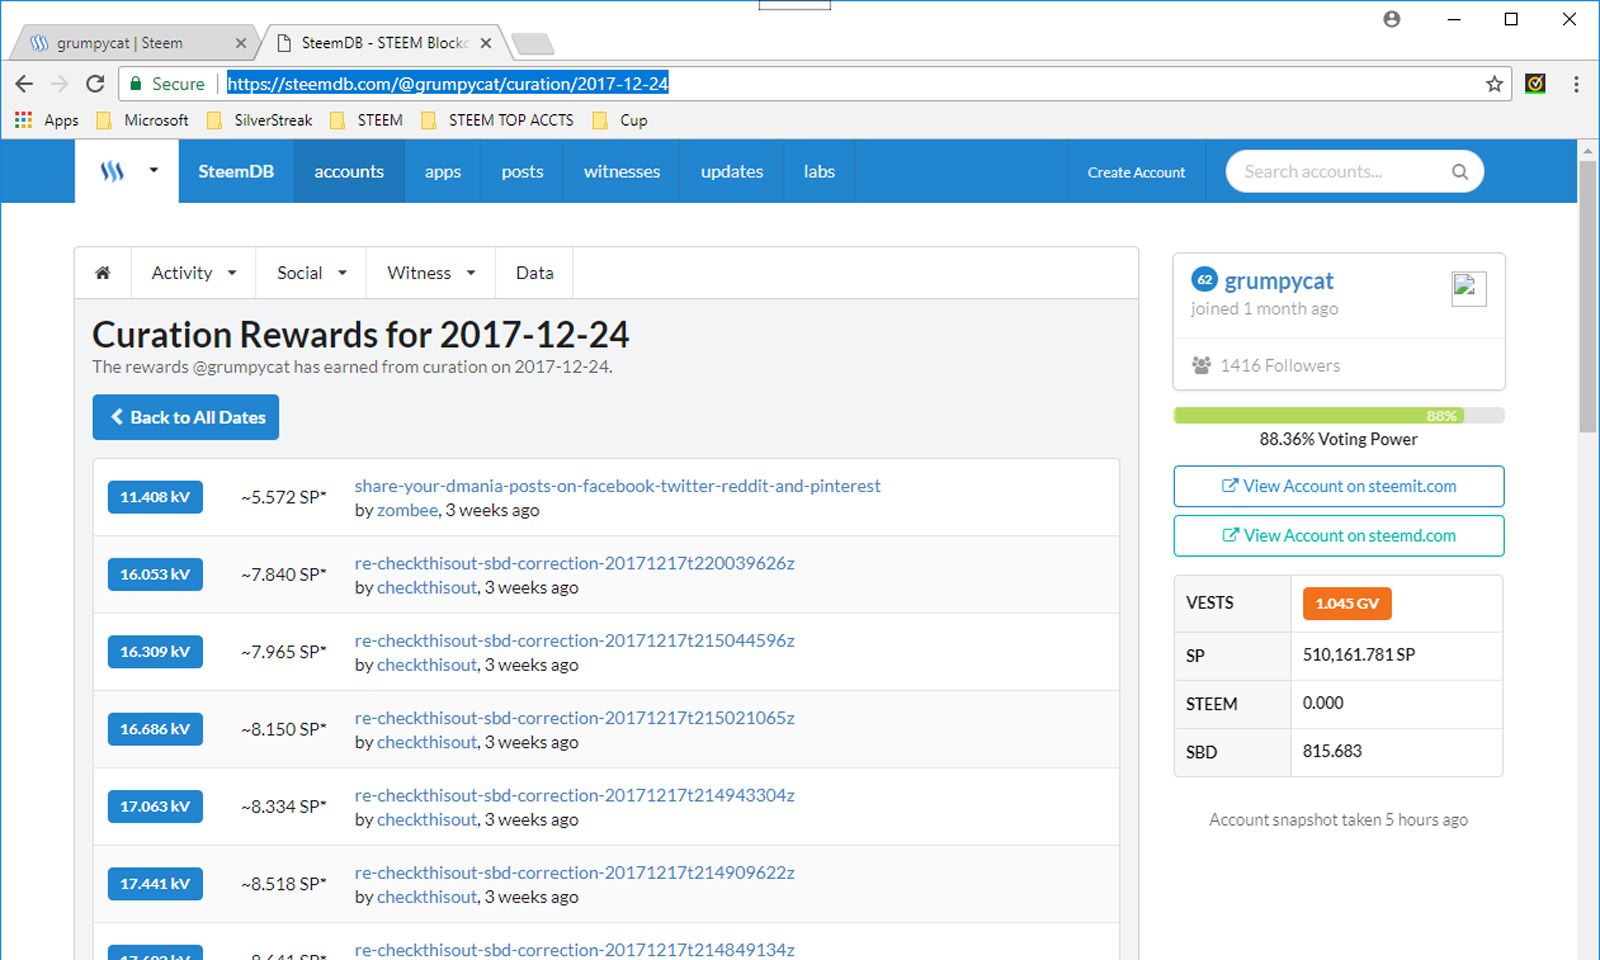Click the yellow extension icon in the toolbar
This screenshot has width=1600, height=960.
point(1536,84)
